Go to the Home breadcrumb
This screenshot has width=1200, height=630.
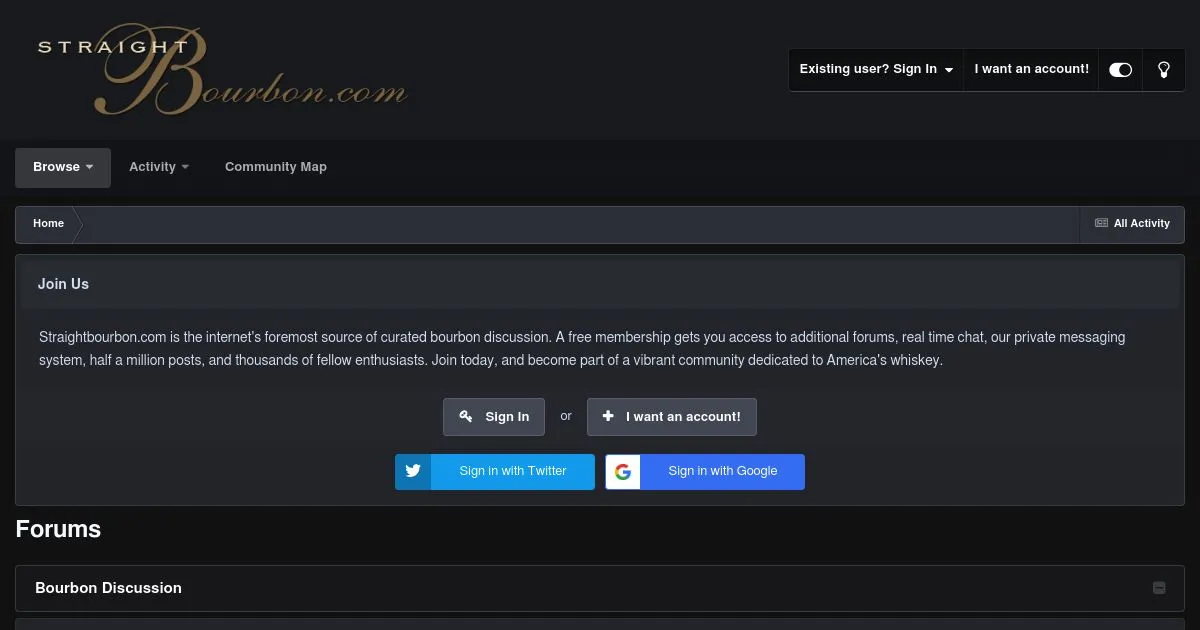point(48,224)
